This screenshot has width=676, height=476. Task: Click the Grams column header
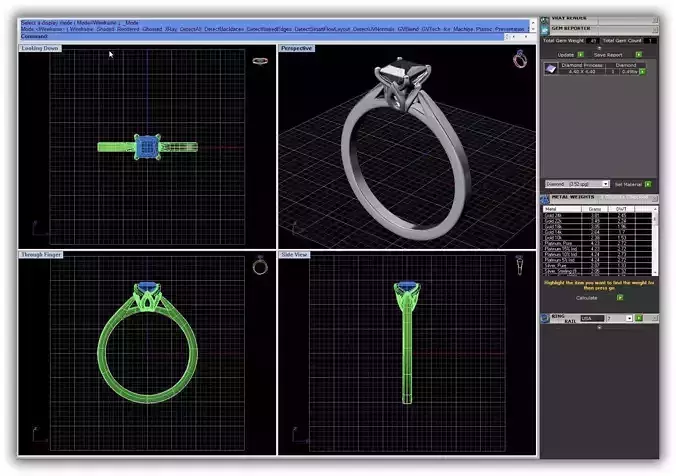click(595, 209)
